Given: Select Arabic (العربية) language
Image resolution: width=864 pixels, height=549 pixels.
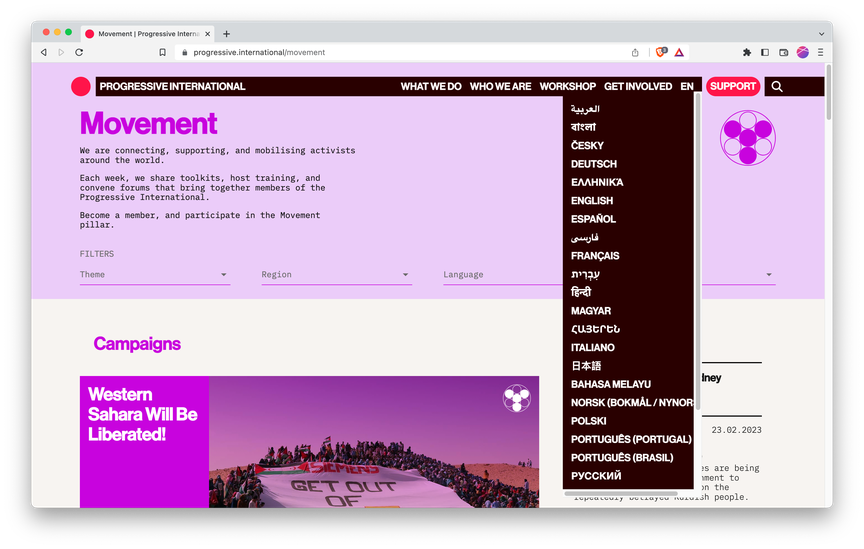Looking at the screenshot, I should click(x=585, y=109).
